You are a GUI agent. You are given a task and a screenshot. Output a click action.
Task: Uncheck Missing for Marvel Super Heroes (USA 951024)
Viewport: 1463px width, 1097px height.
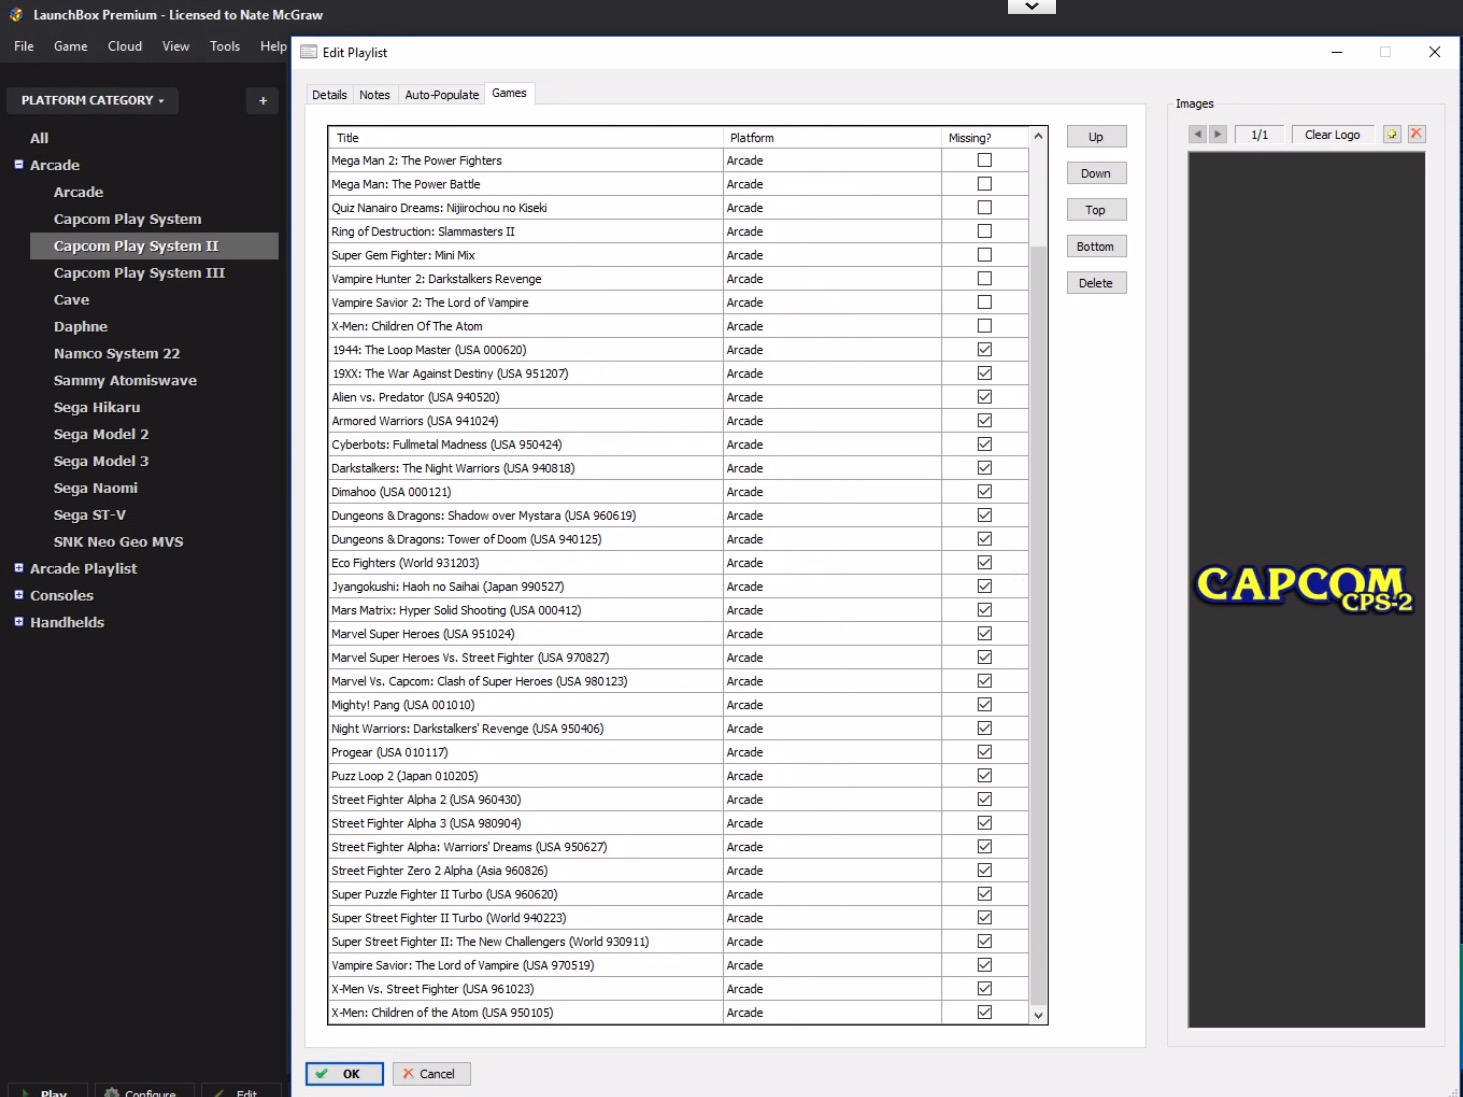pos(985,633)
